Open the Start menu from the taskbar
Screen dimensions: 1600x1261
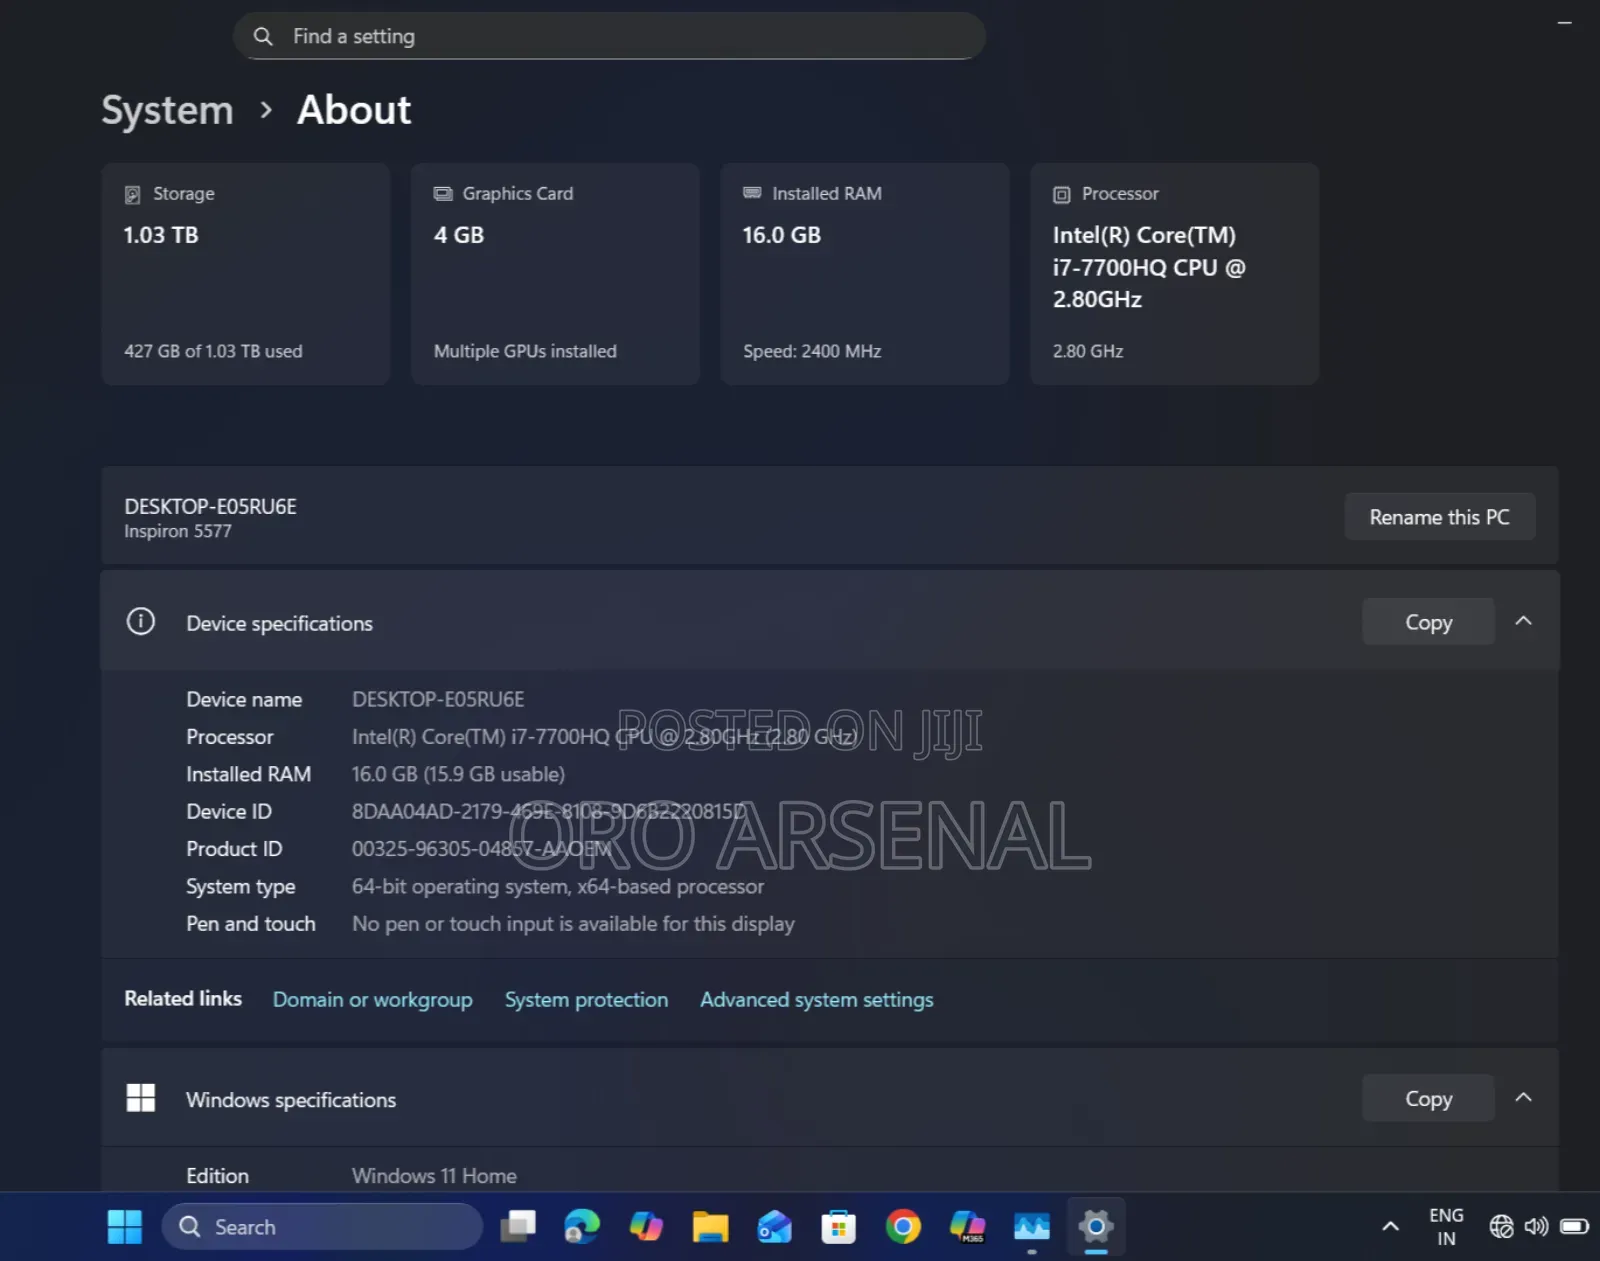[125, 1227]
